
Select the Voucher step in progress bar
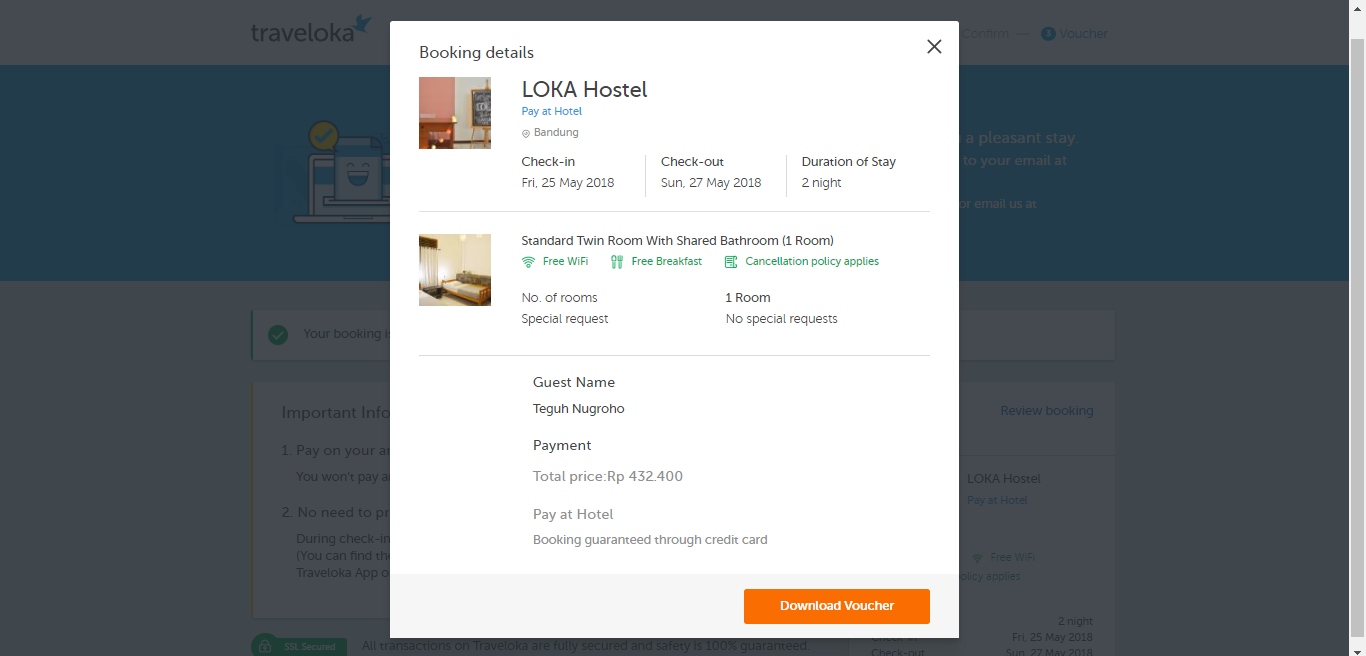(x=1075, y=34)
